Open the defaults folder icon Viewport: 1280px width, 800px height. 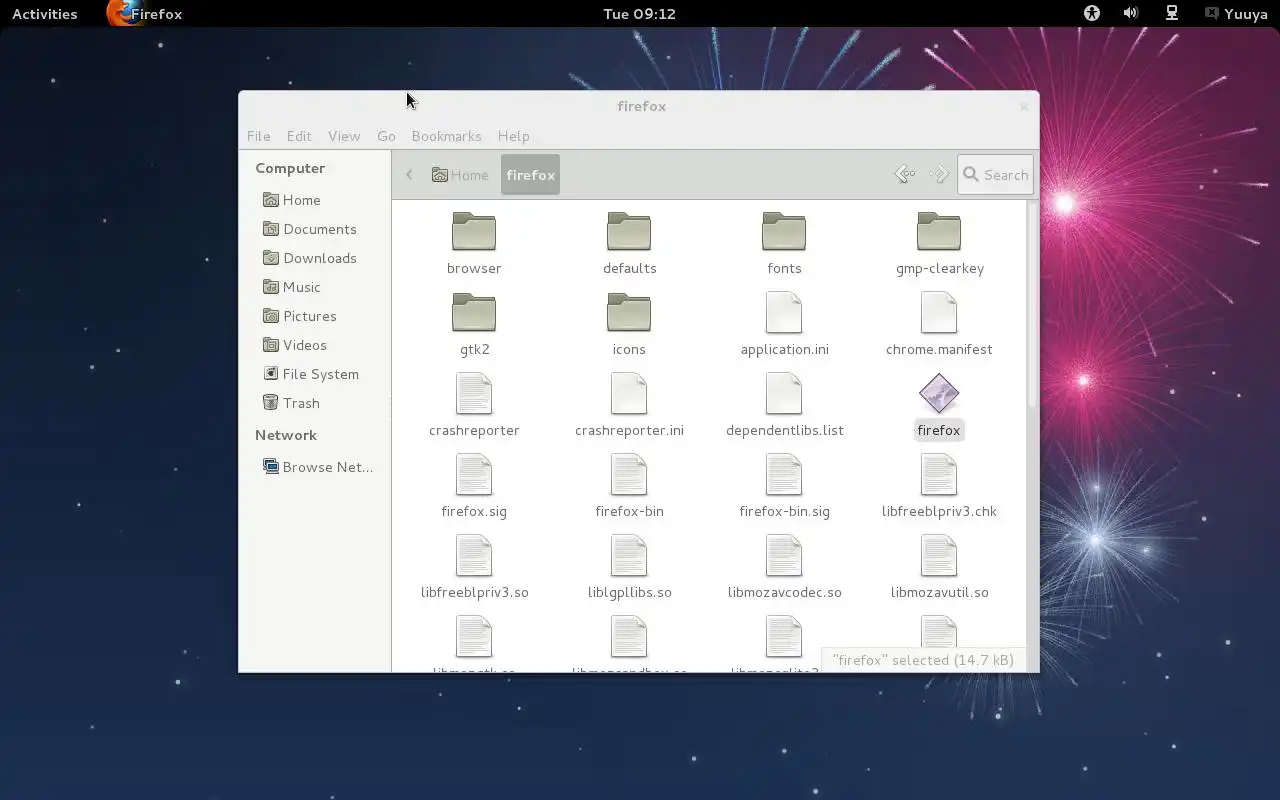[x=629, y=232]
